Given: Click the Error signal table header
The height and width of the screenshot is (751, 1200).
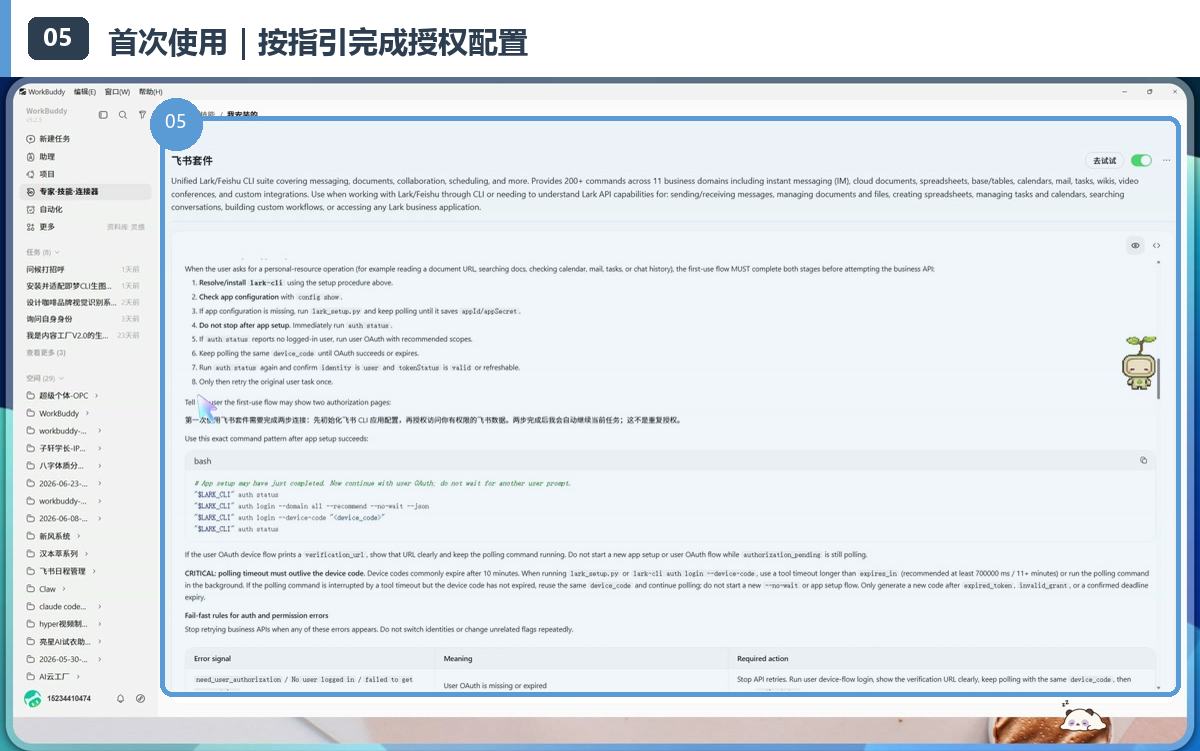Looking at the screenshot, I should coord(212,659).
